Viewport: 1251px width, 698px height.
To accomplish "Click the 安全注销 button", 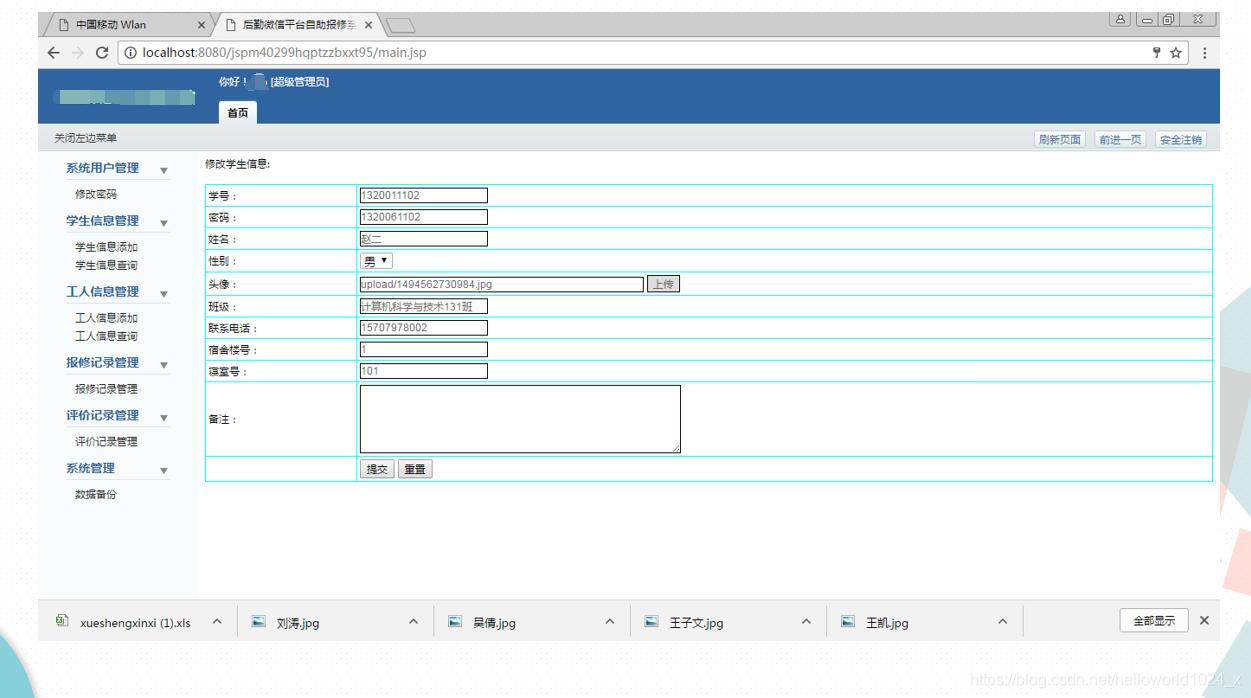I will click(x=1181, y=140).
